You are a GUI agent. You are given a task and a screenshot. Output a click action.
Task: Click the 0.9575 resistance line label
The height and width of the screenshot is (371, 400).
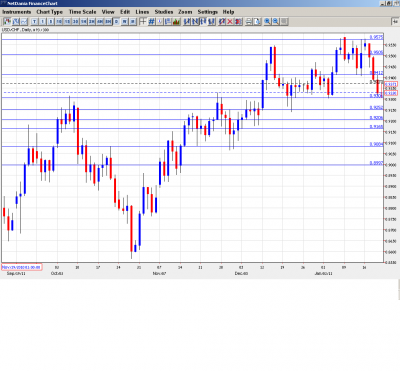(x=376, y=37)
